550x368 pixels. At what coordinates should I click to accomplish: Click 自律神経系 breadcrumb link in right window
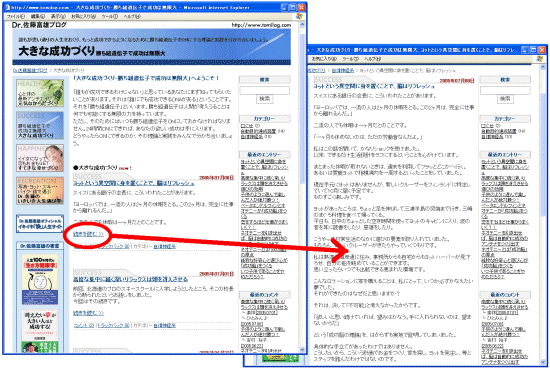[343, 71]
